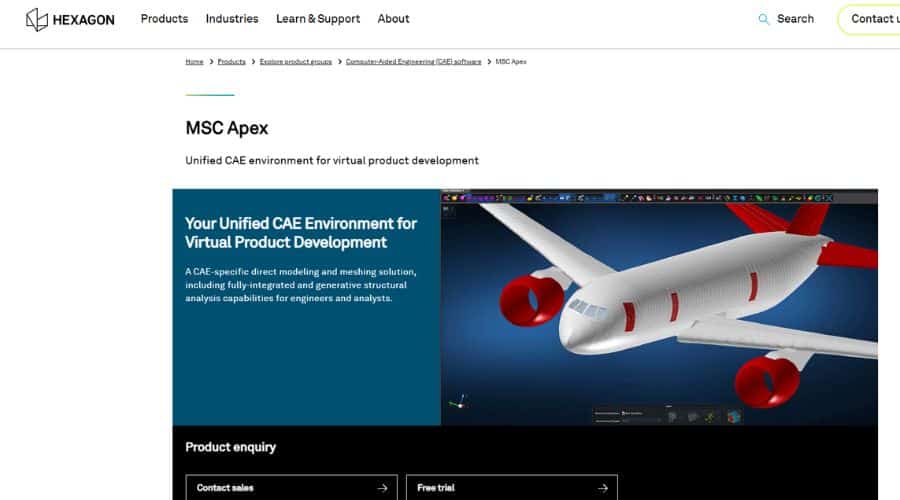Click the Search label in the header

pos(795,19)
